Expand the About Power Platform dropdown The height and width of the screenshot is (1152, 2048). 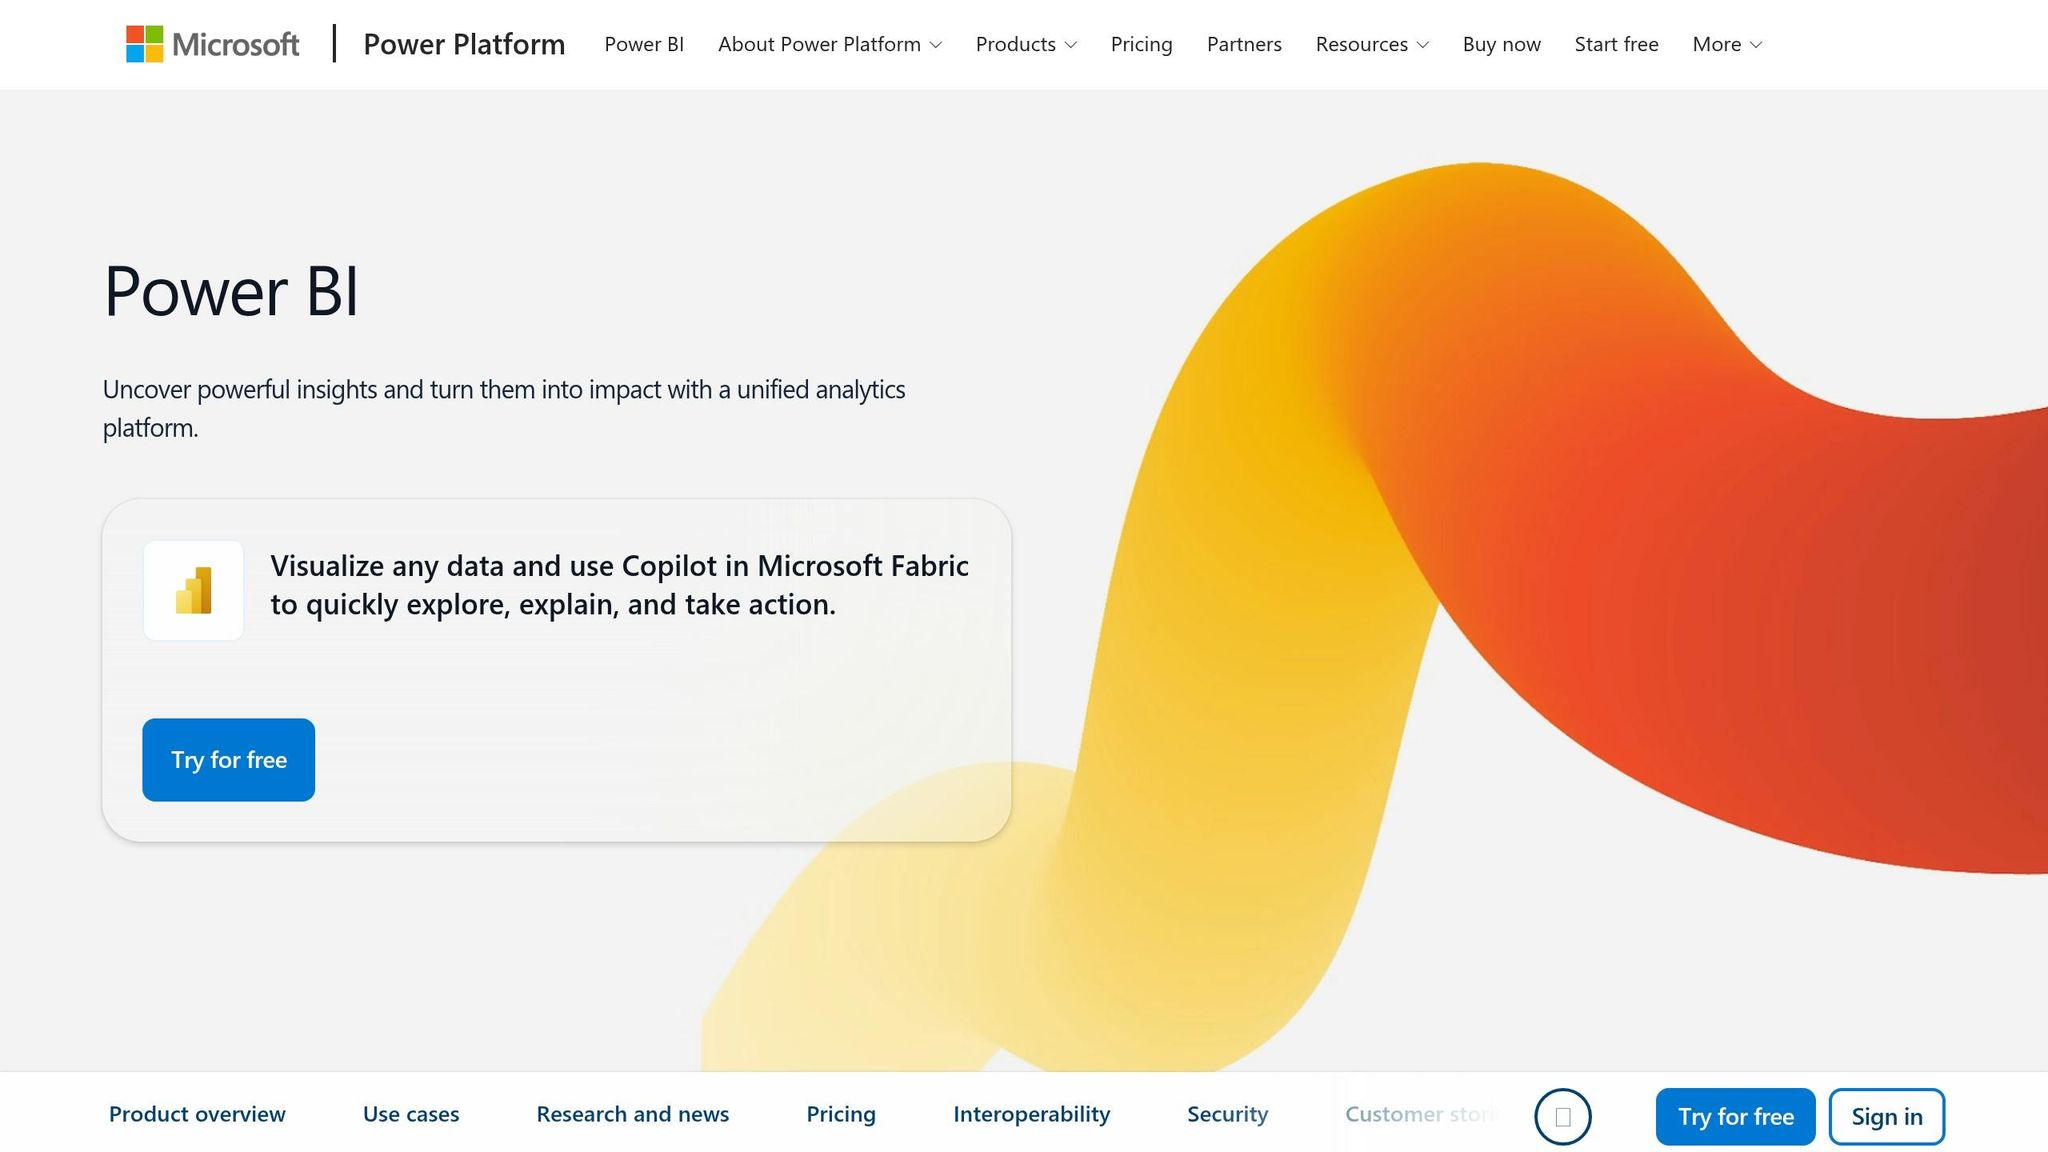[x=829, y=44]
